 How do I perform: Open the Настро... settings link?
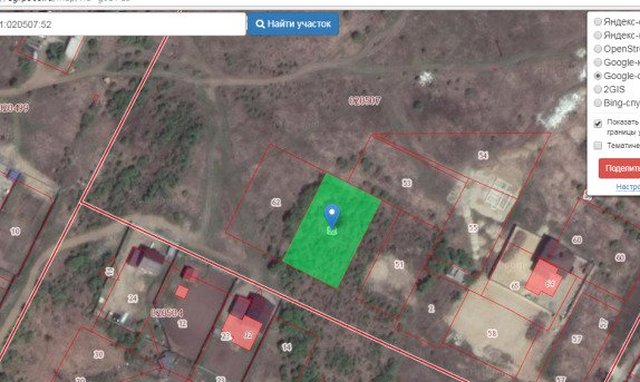click(628, 187)
